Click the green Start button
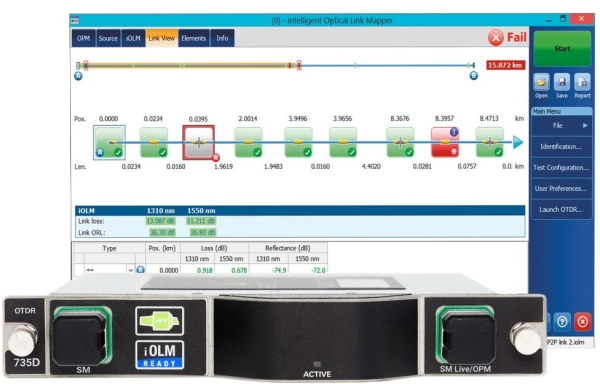The height and width of the screenshot is (384, 600). 562,49
